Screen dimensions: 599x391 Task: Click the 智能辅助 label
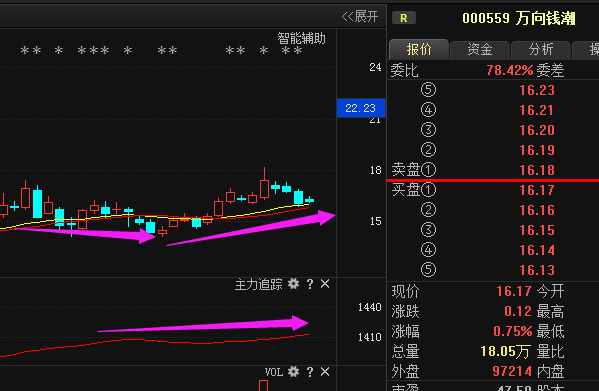pyautogui.click(x=301, y=39)
